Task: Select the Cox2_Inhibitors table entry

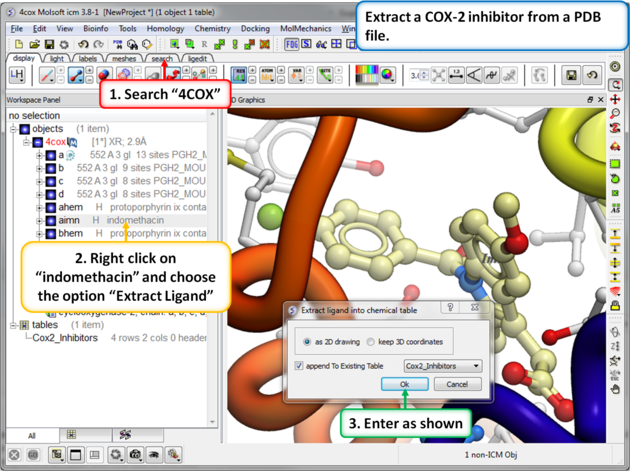Action: point(65,338)
